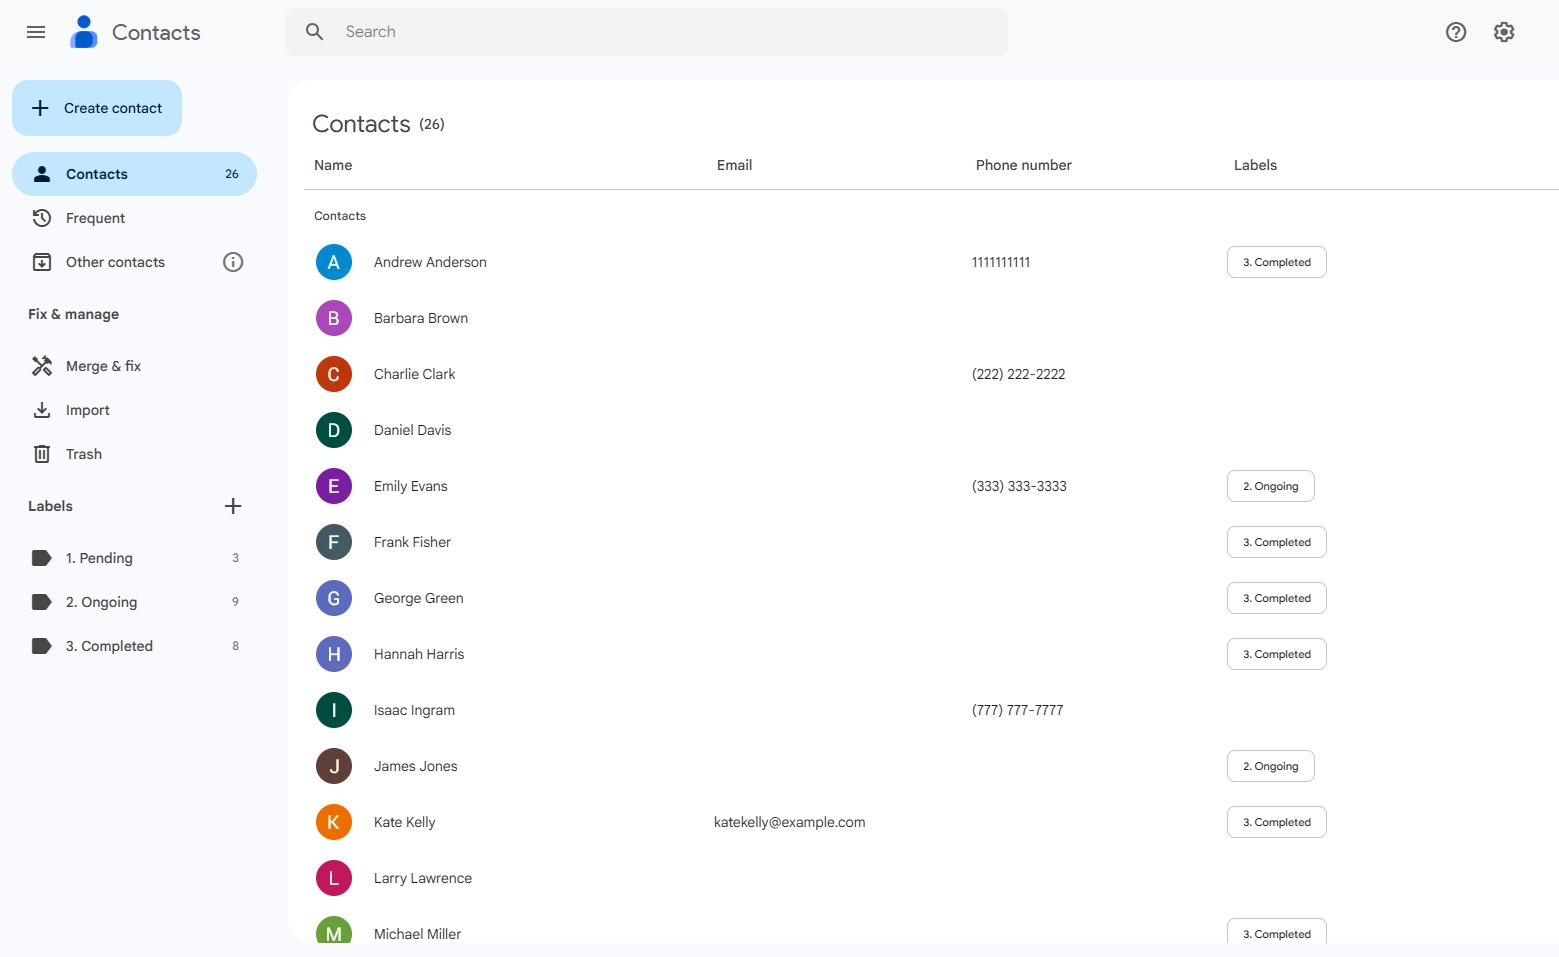The width and height of the screenshot is (1559, 957).
Task: Click James Jones's avatar J
Action: (x=334, y=766)
